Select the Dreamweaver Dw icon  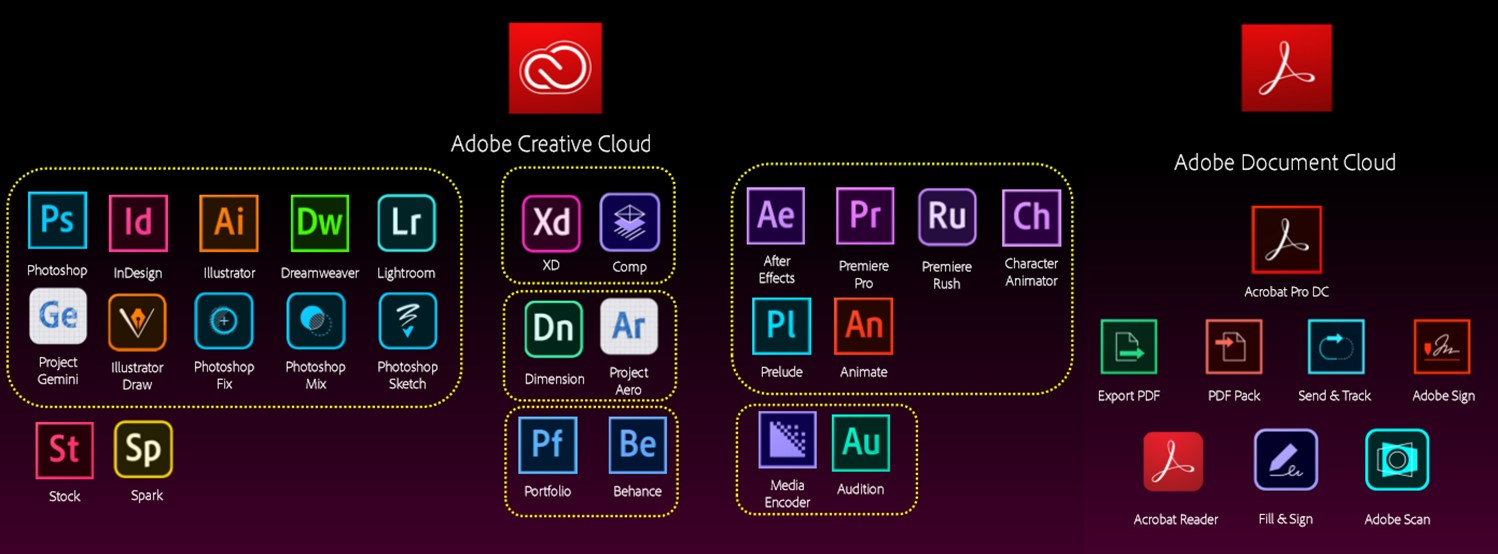click(320, 223)
